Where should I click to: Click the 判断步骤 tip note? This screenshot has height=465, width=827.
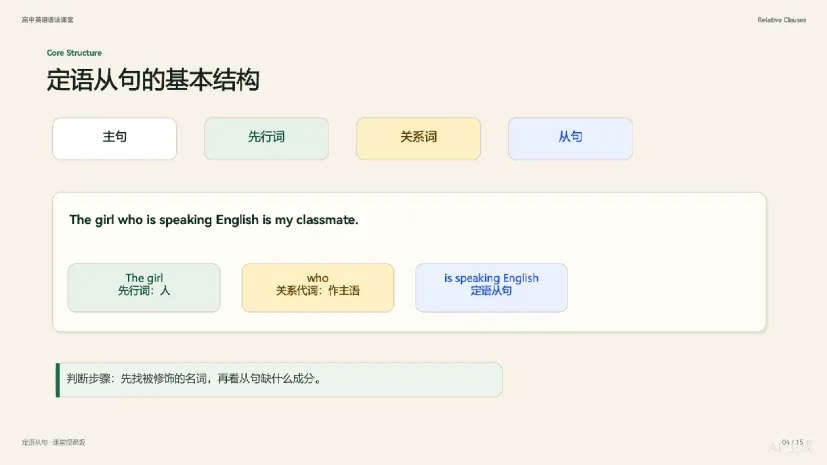click(279, 380)
